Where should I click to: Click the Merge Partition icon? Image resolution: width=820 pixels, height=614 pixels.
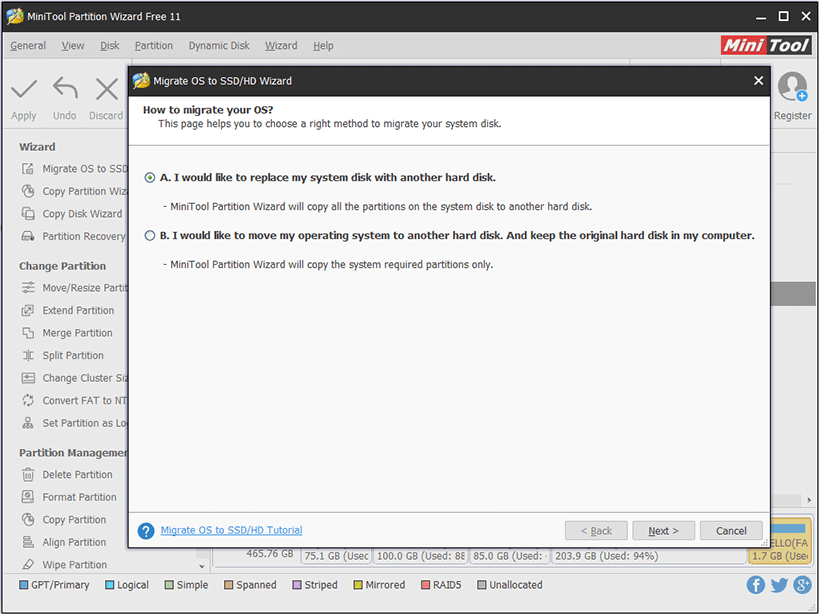(28, 333)
